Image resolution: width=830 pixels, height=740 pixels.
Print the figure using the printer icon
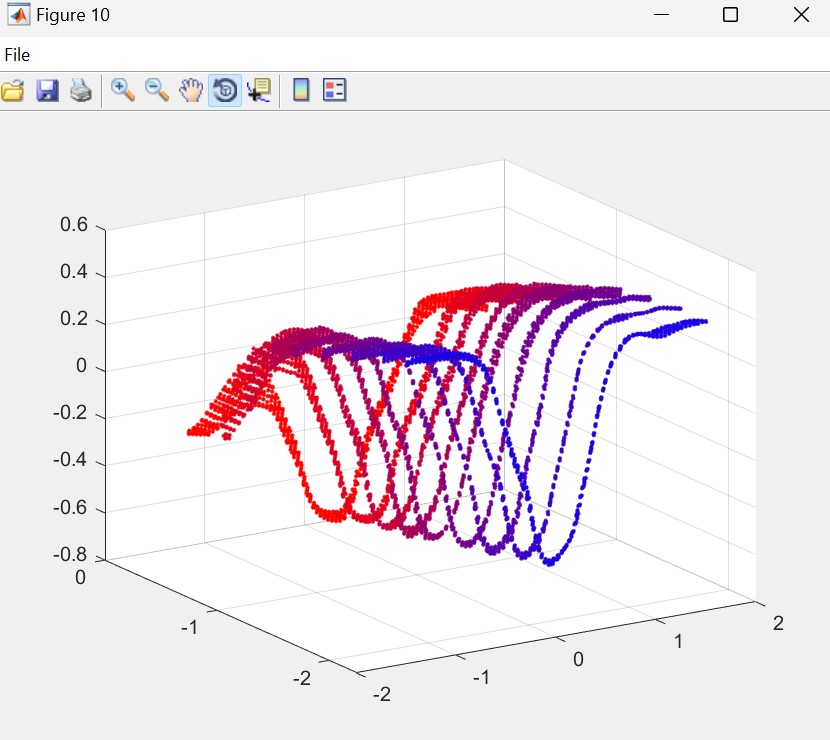click(80, 91)
